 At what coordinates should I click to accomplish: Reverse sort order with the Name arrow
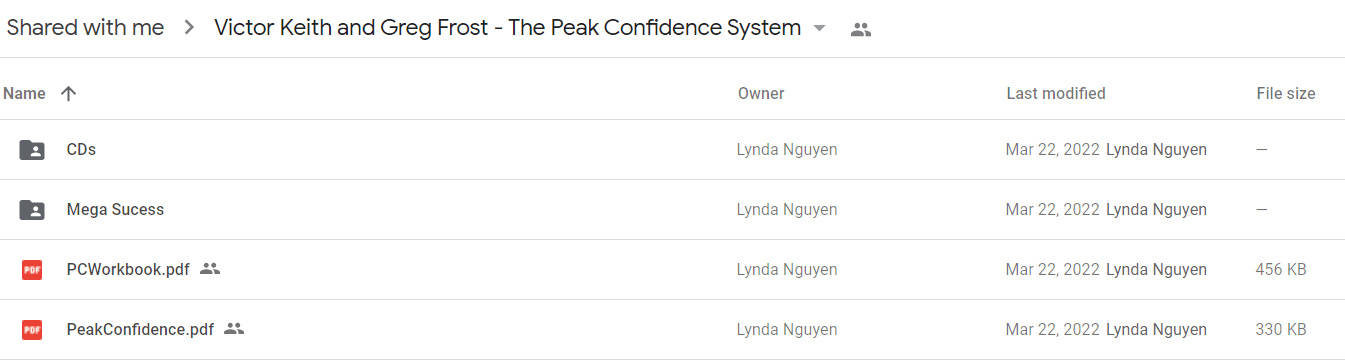pyautogui.click(x=68, y=94)
